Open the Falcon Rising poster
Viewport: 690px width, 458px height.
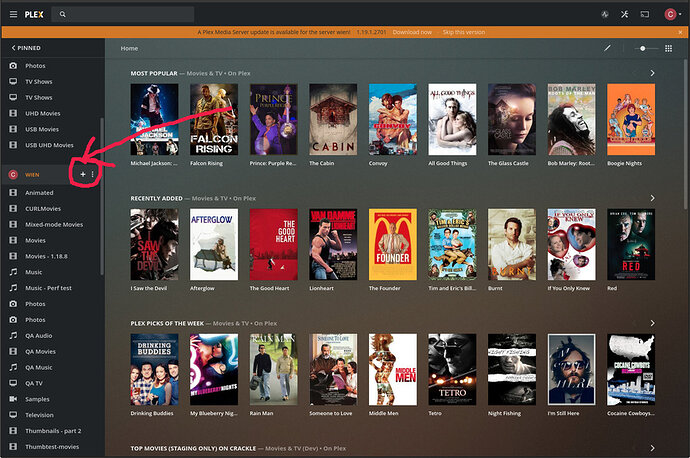pyautogui.click(x=214, y=119)
